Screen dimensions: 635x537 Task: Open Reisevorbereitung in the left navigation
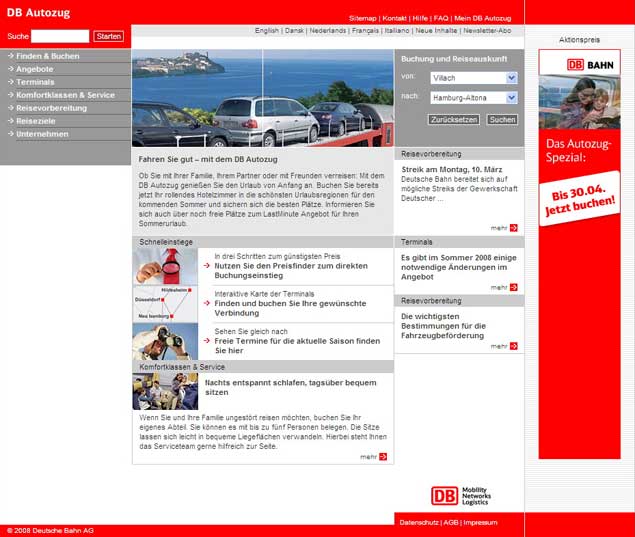(51, 108)
